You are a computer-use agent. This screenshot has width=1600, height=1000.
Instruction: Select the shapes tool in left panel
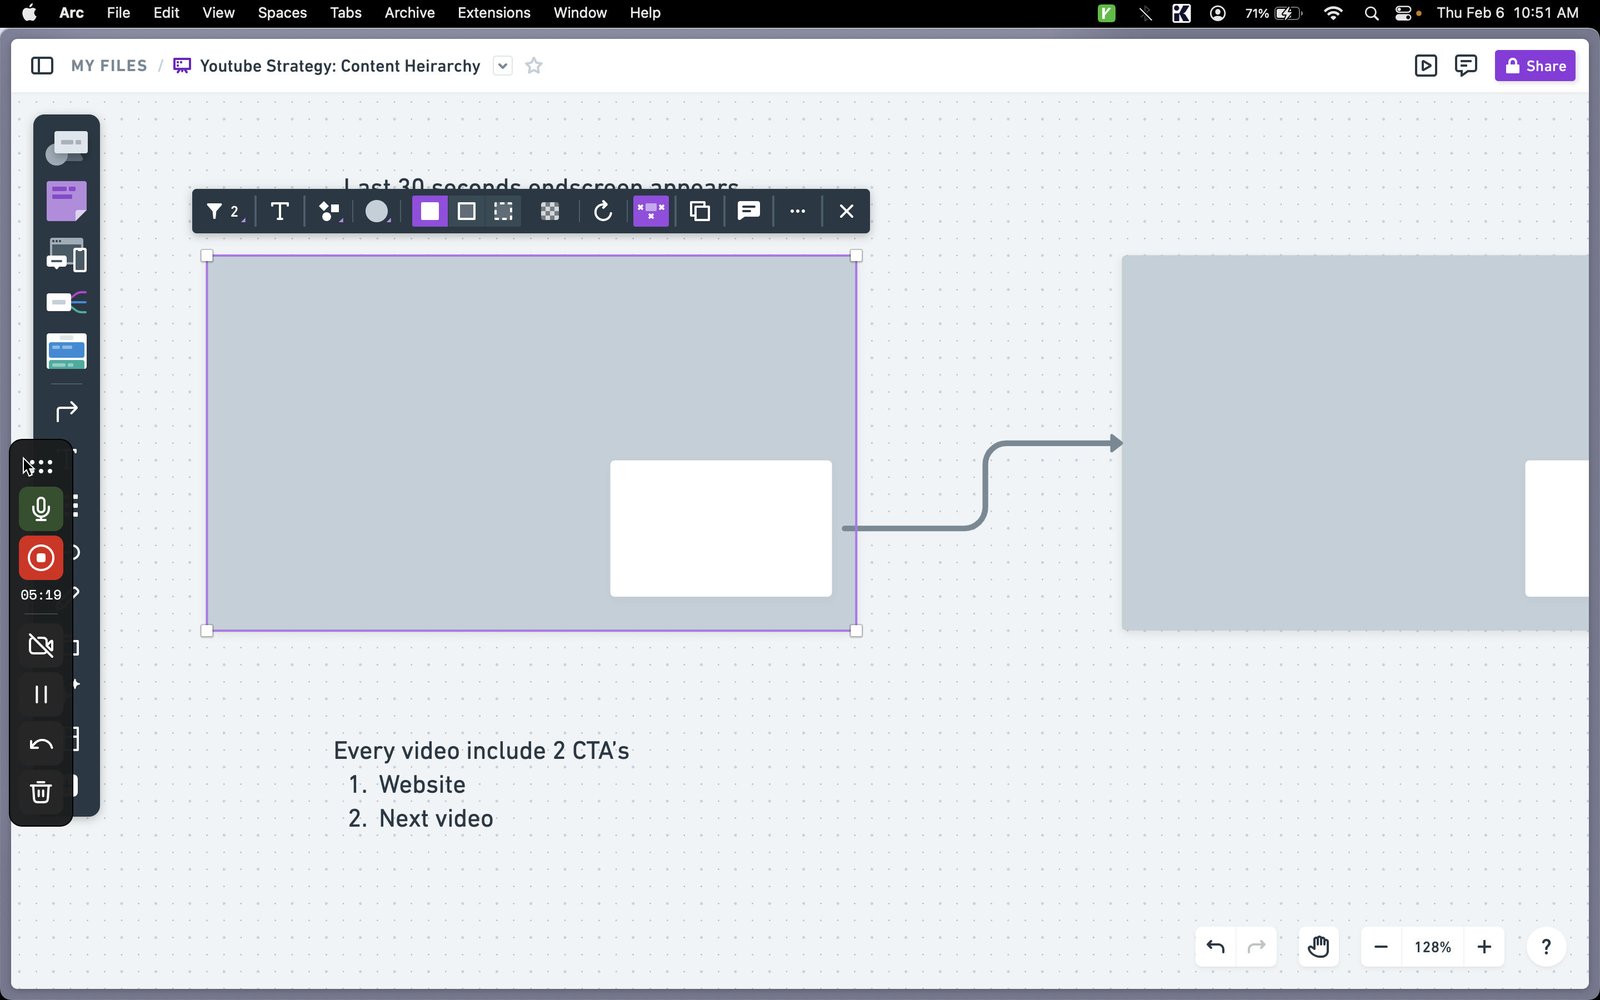pyautogui.click(x=66, y=148)
